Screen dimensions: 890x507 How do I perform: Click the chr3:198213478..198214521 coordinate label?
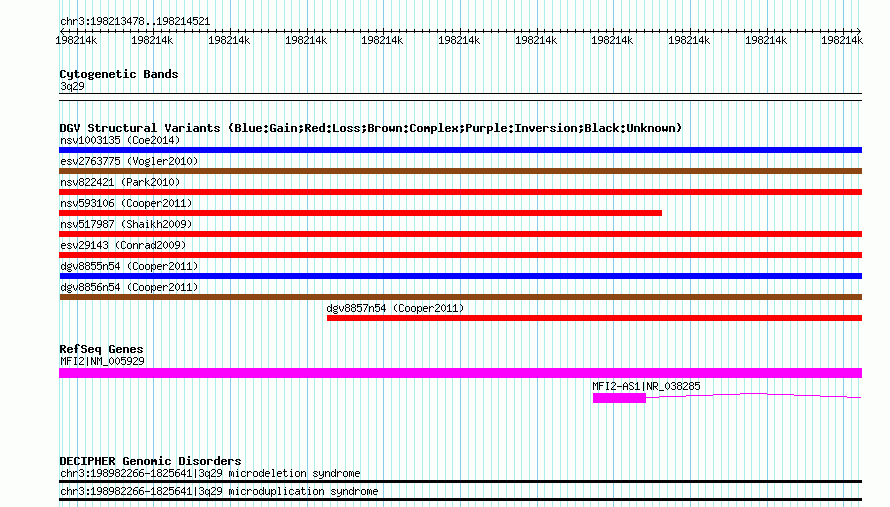point(135,22)
